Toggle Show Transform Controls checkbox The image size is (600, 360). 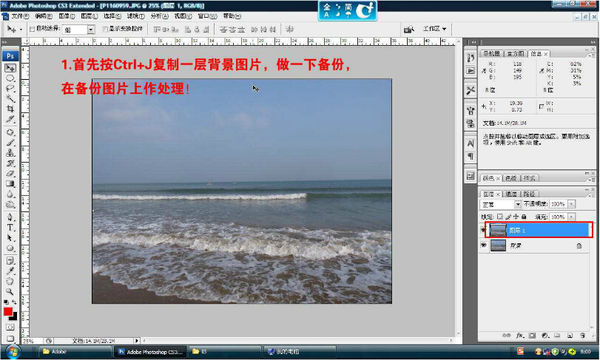[x=105, y=29]
